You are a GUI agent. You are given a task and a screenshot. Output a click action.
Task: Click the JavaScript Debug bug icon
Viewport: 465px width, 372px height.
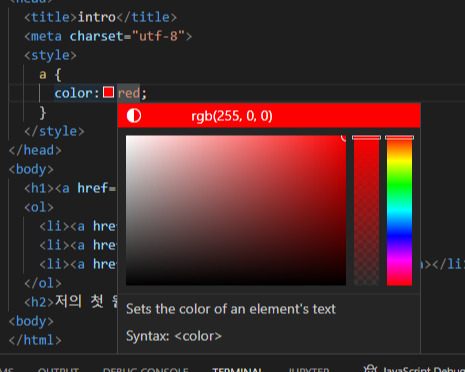[x=370, y=368]
